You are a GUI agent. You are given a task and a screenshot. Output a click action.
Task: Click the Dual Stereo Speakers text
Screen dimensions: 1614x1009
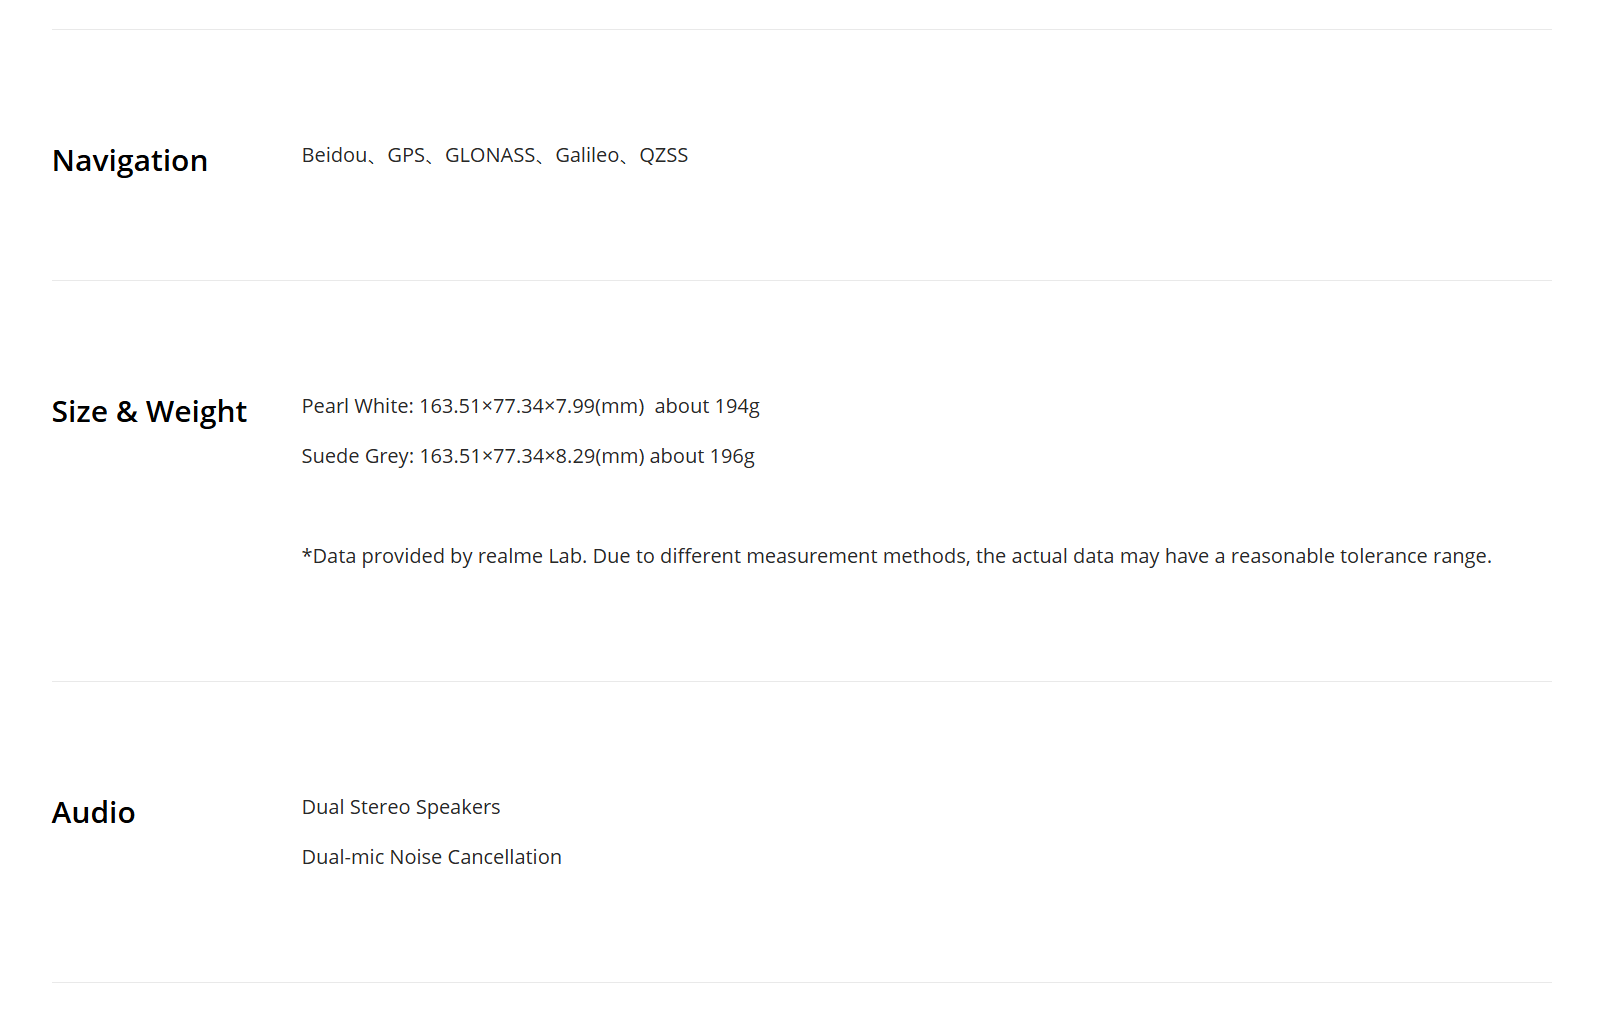pos(401,807)
